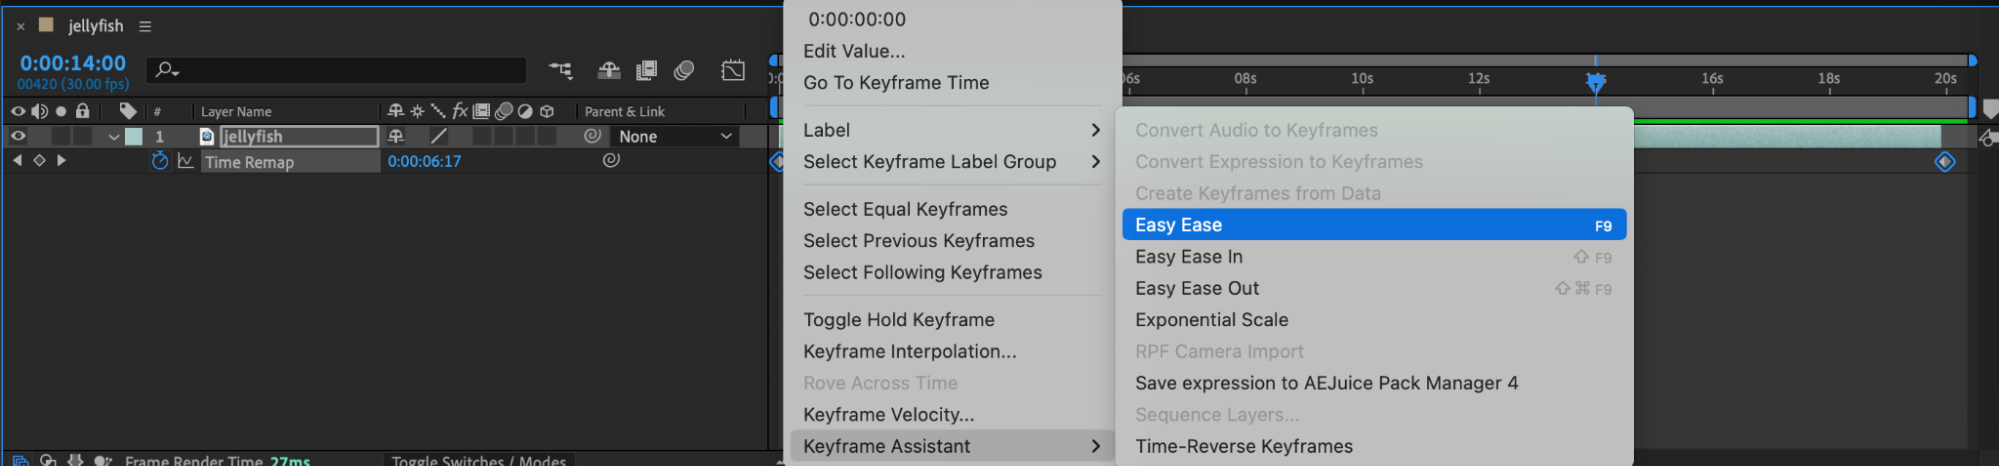Screen dimensions: 1999x466
Task: Toggle the composition shy-layers switch
Action: pyautogui.click(x=609, y=70)
